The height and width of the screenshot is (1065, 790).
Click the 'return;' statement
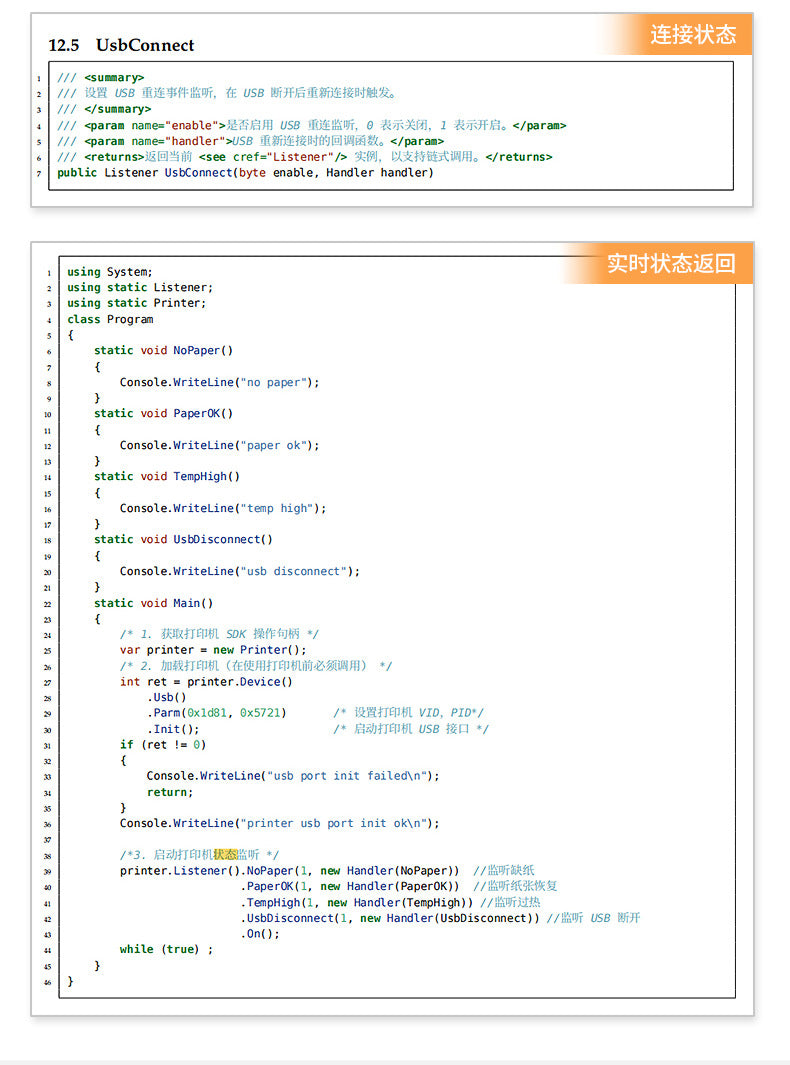point(170,793)
